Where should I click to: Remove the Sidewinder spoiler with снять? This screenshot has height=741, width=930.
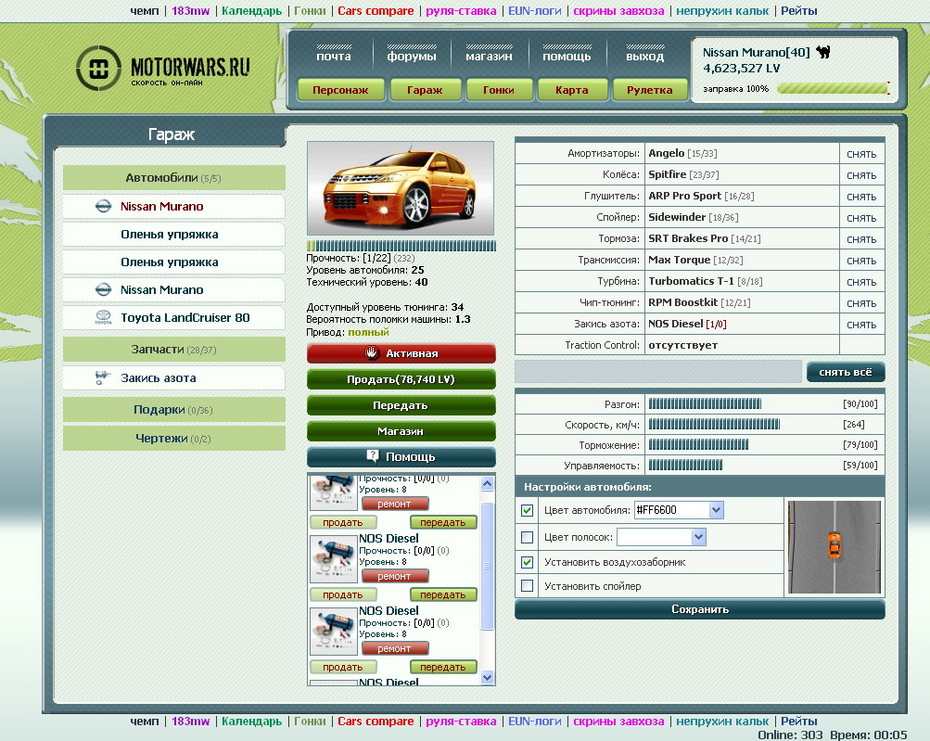(861, 218)
